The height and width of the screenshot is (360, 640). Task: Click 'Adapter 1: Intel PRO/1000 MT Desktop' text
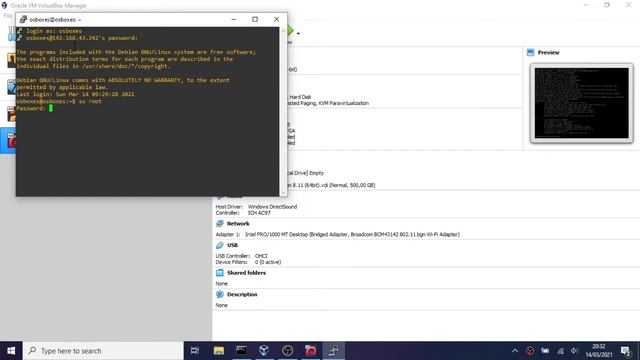tap(338, 234)
